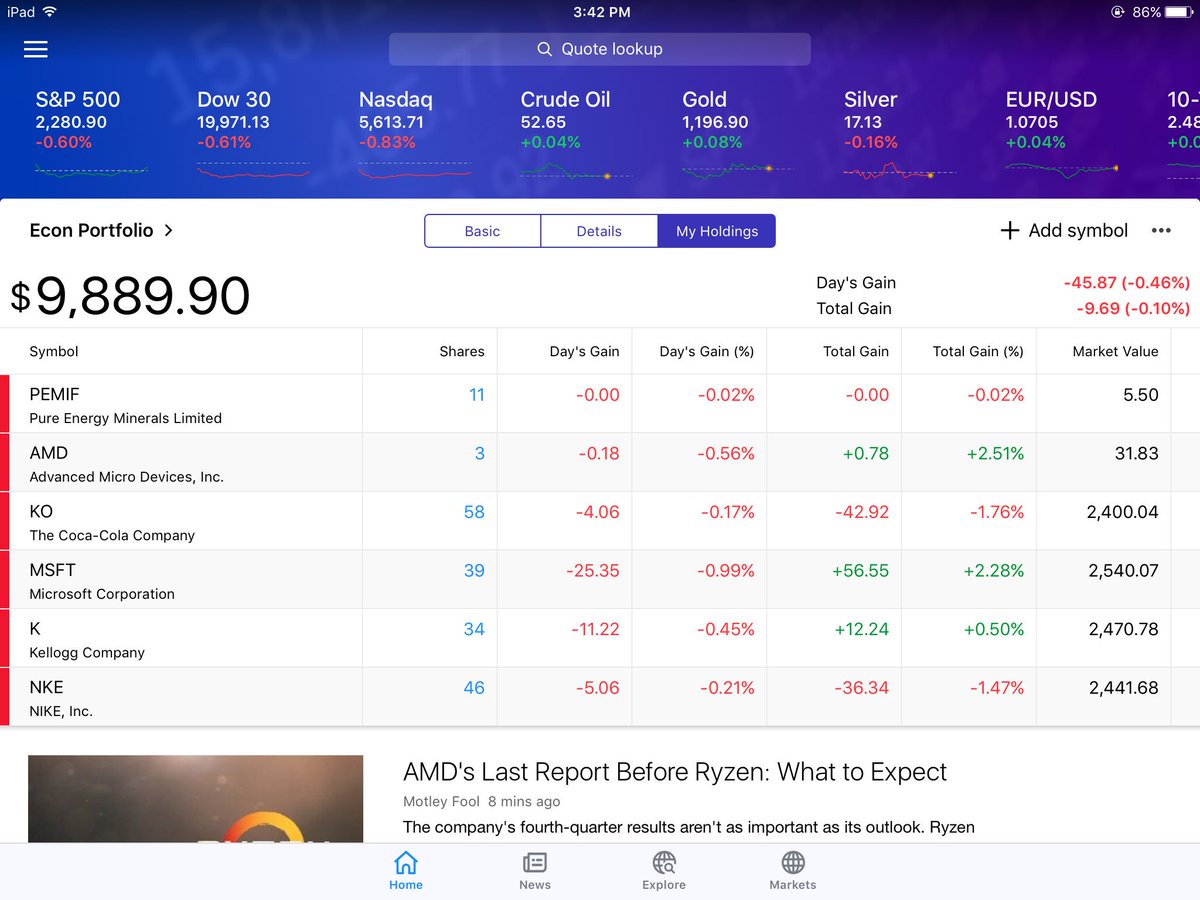The height and width of the screenshot is (900, 1200).
Task: Tap Kellogg shares count 34
Action: [474, 629]
